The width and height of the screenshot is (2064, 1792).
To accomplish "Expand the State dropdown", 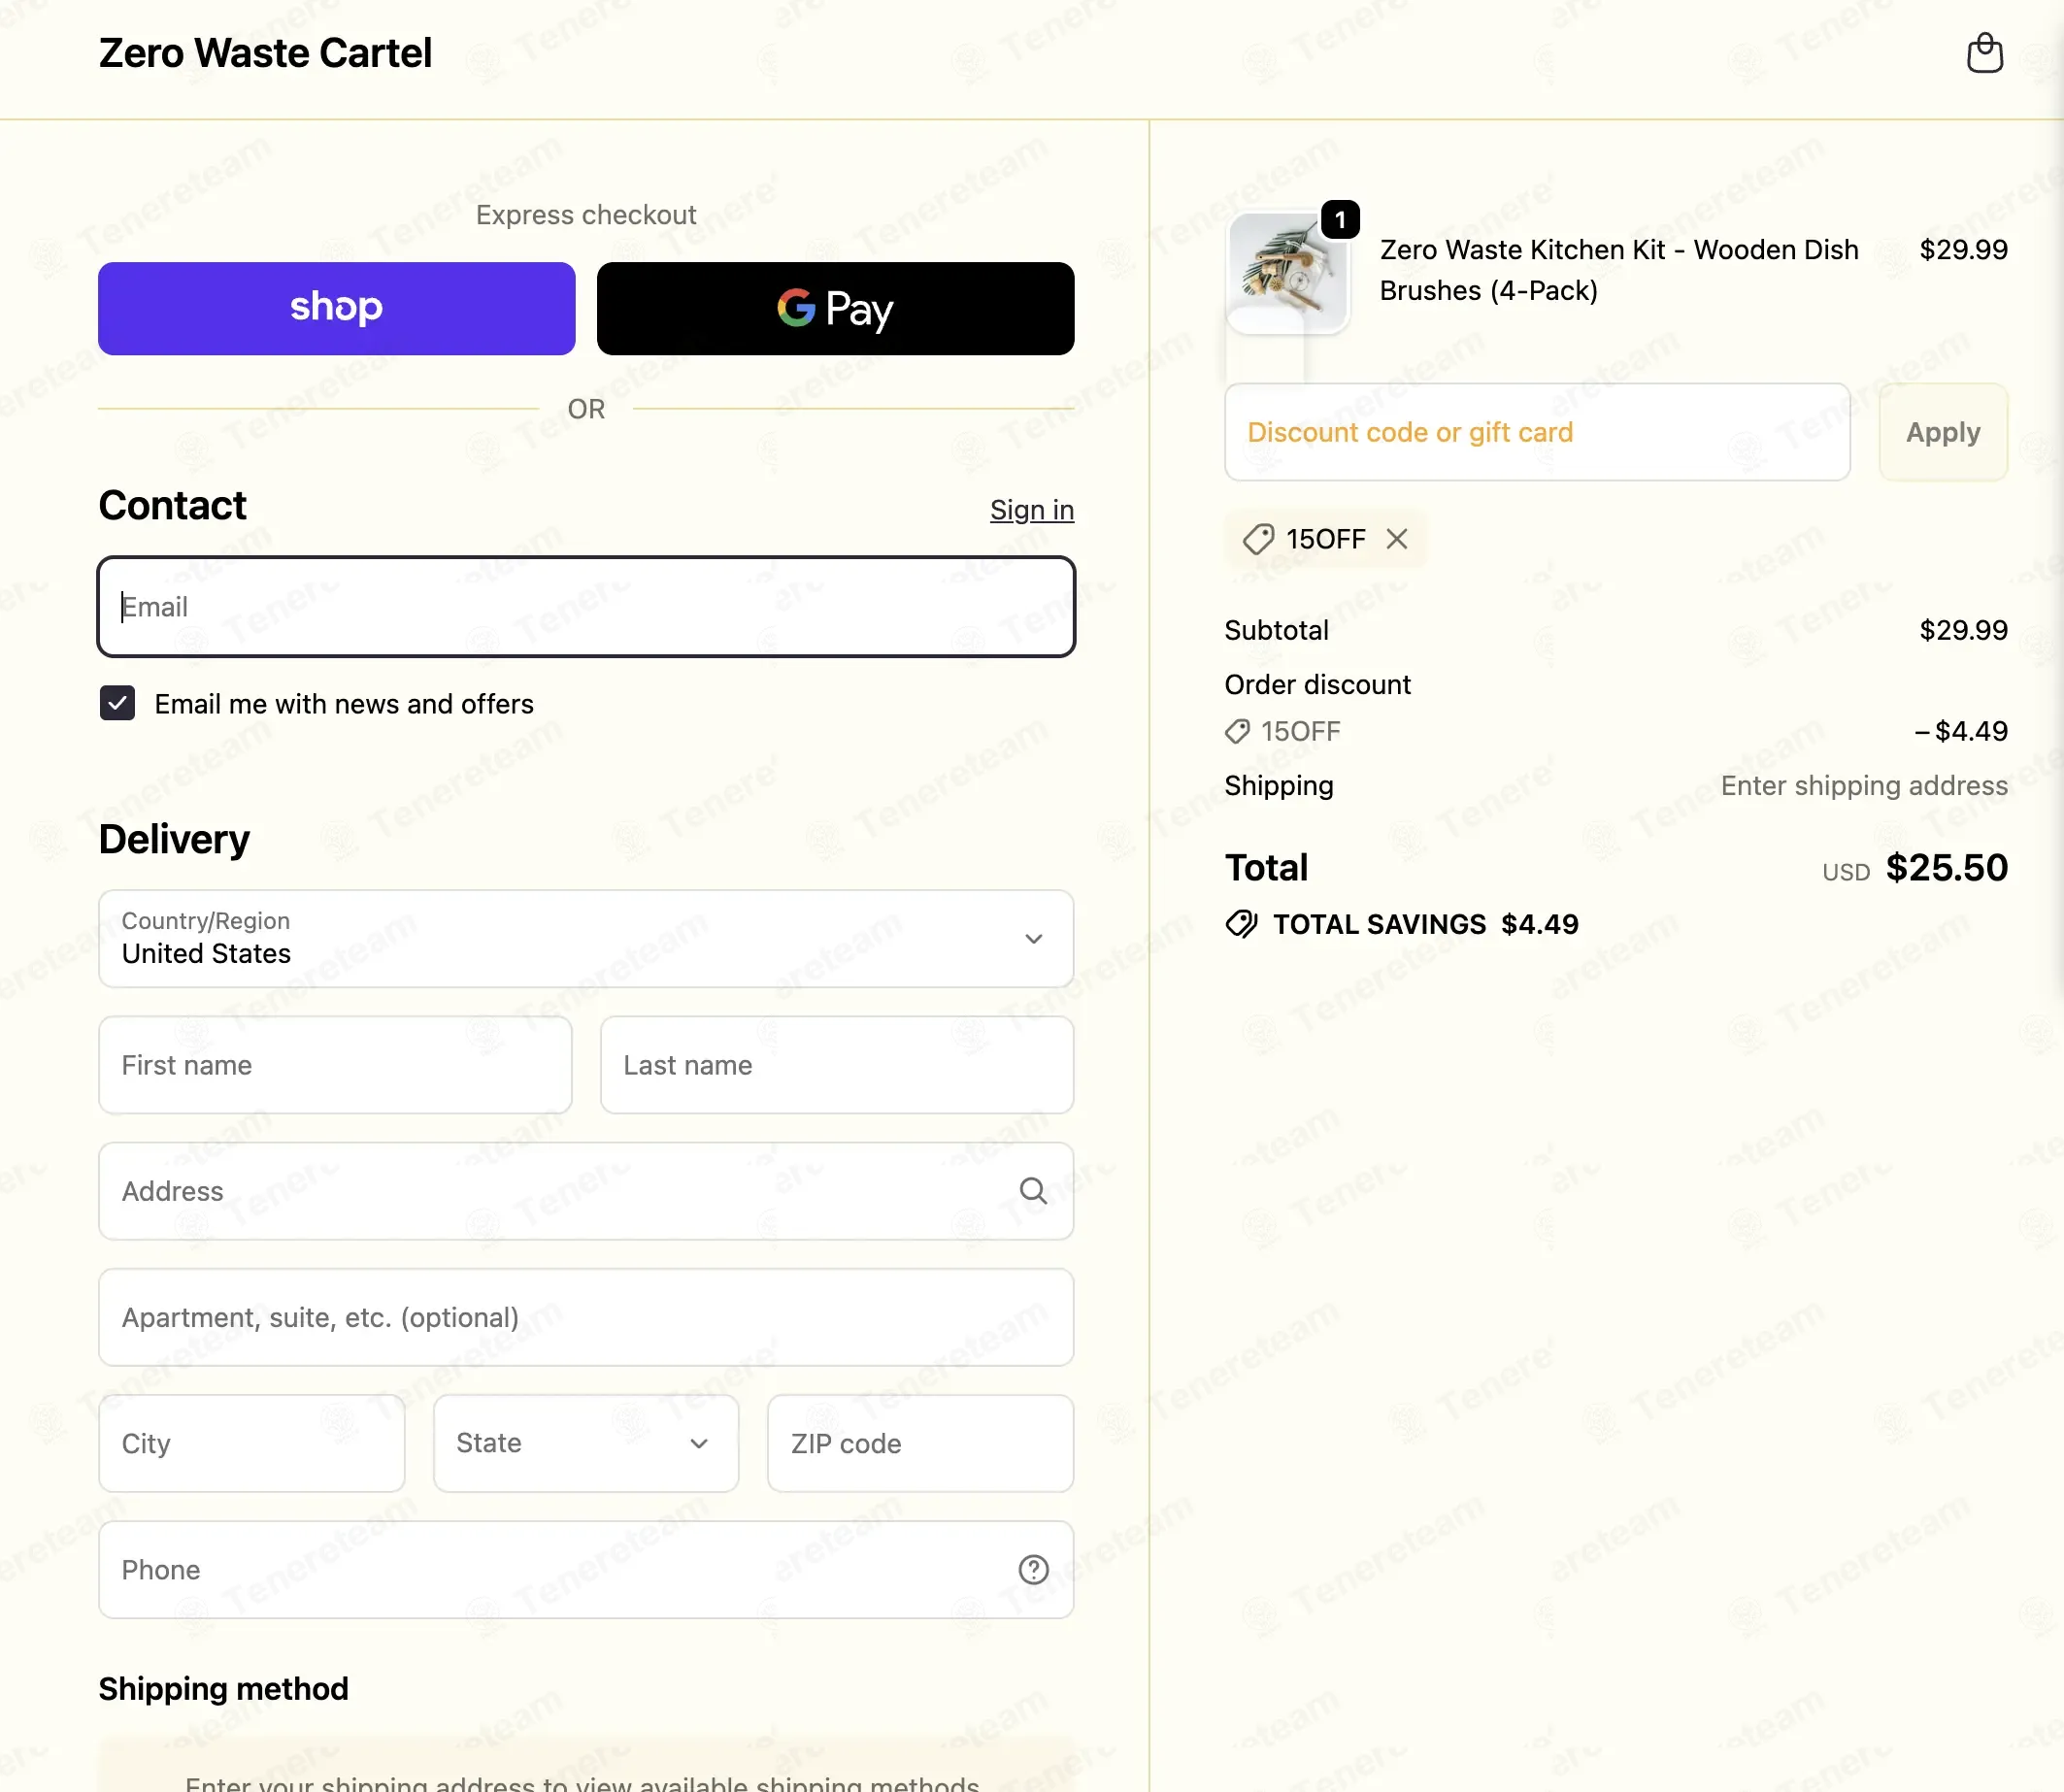I will (586, 1443).
